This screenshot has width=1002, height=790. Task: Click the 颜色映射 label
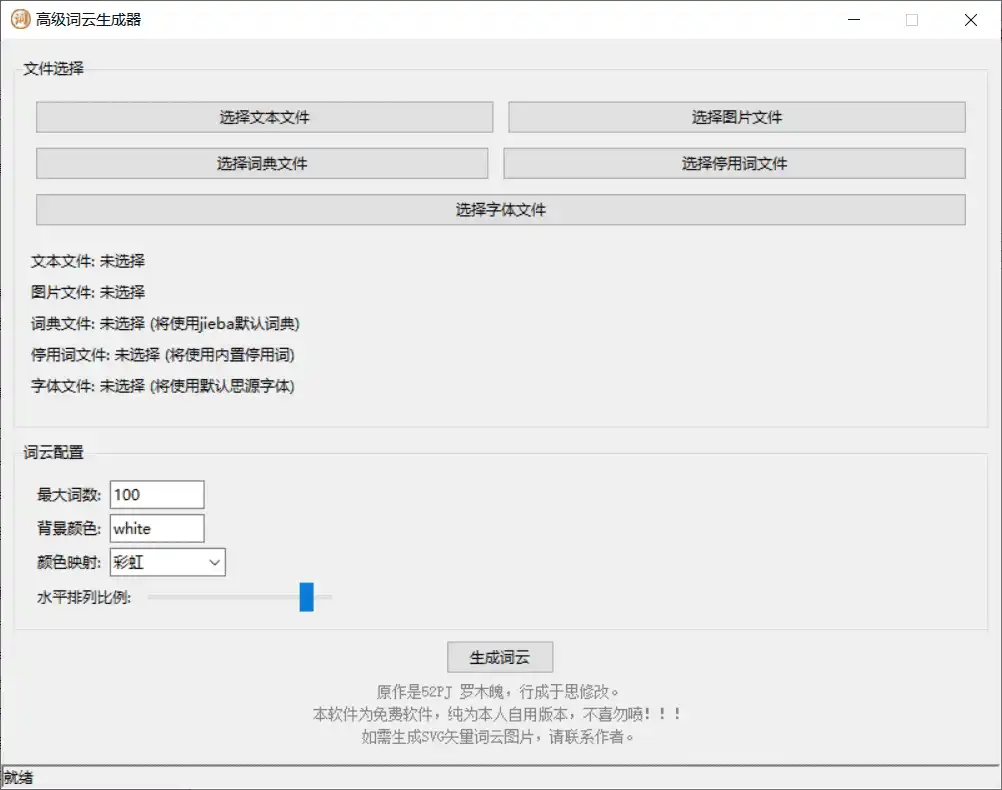click(x=69, y=562)
